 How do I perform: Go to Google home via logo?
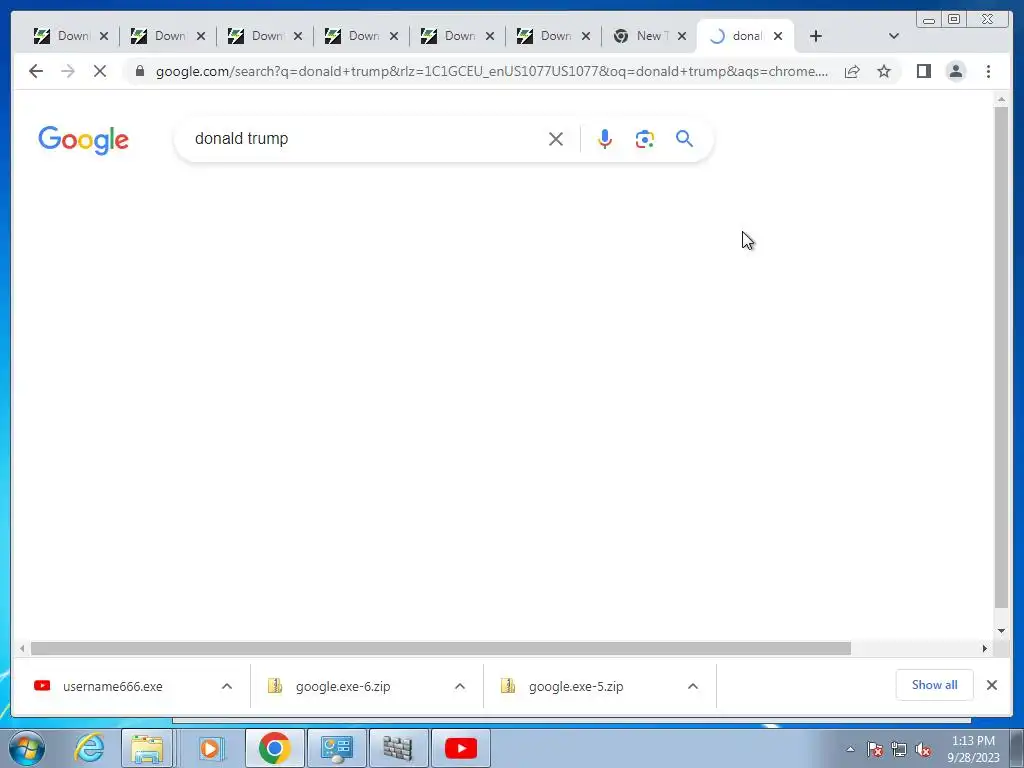(x=84, y=140)
